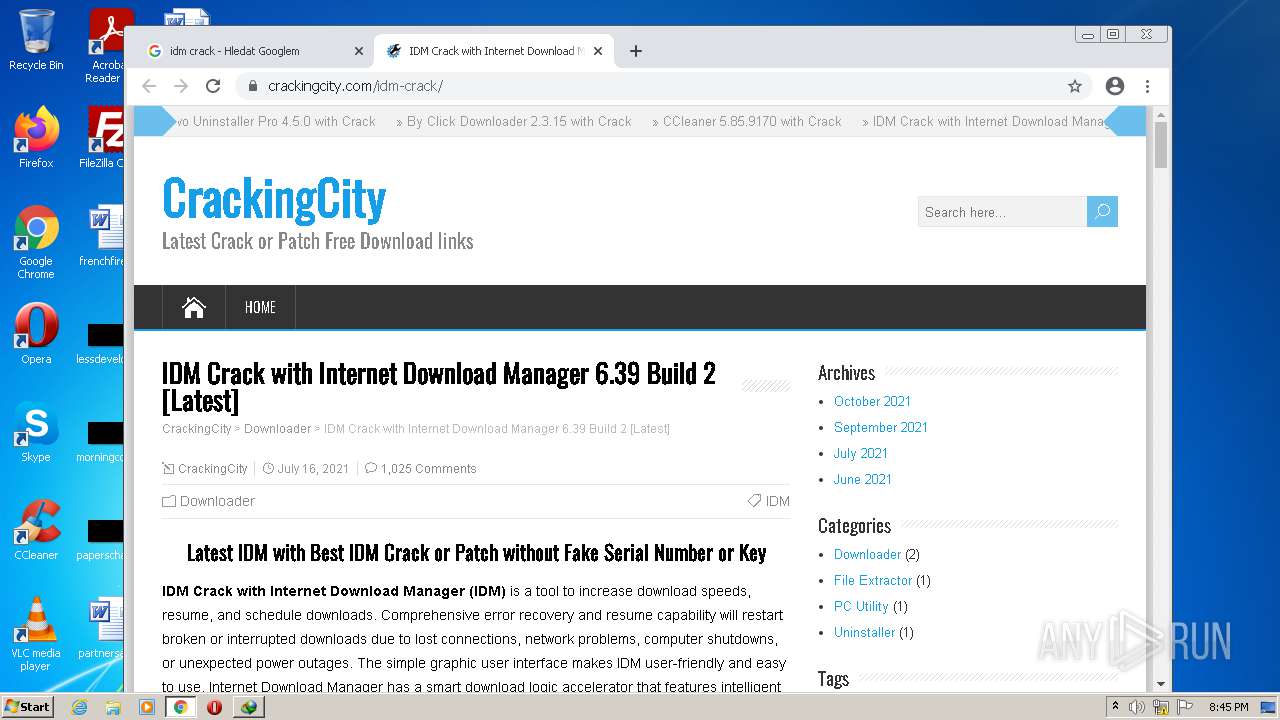Click CrackingCity site logo
This screenshot has height=720, width=1280.
pos(274,198)
